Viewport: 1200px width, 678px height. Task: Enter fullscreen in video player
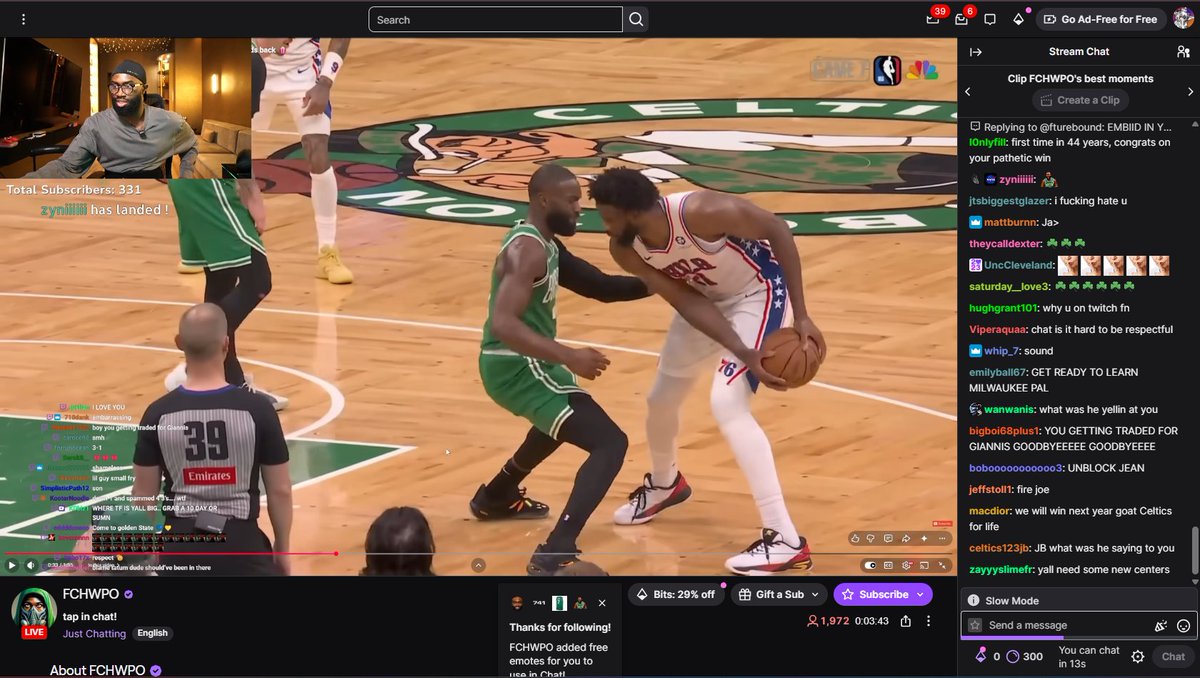click(x=942, y=565)
